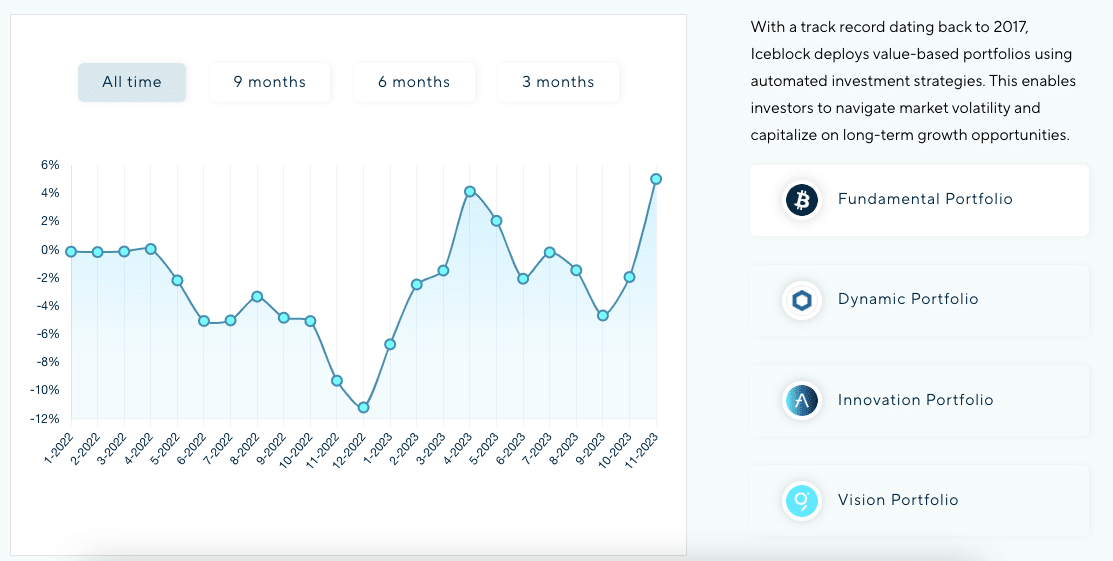This screenshot has height=561, width=1113.
Task: Click the 6-2022 data point
Action: pyautogui.click(x=204, y=321)
